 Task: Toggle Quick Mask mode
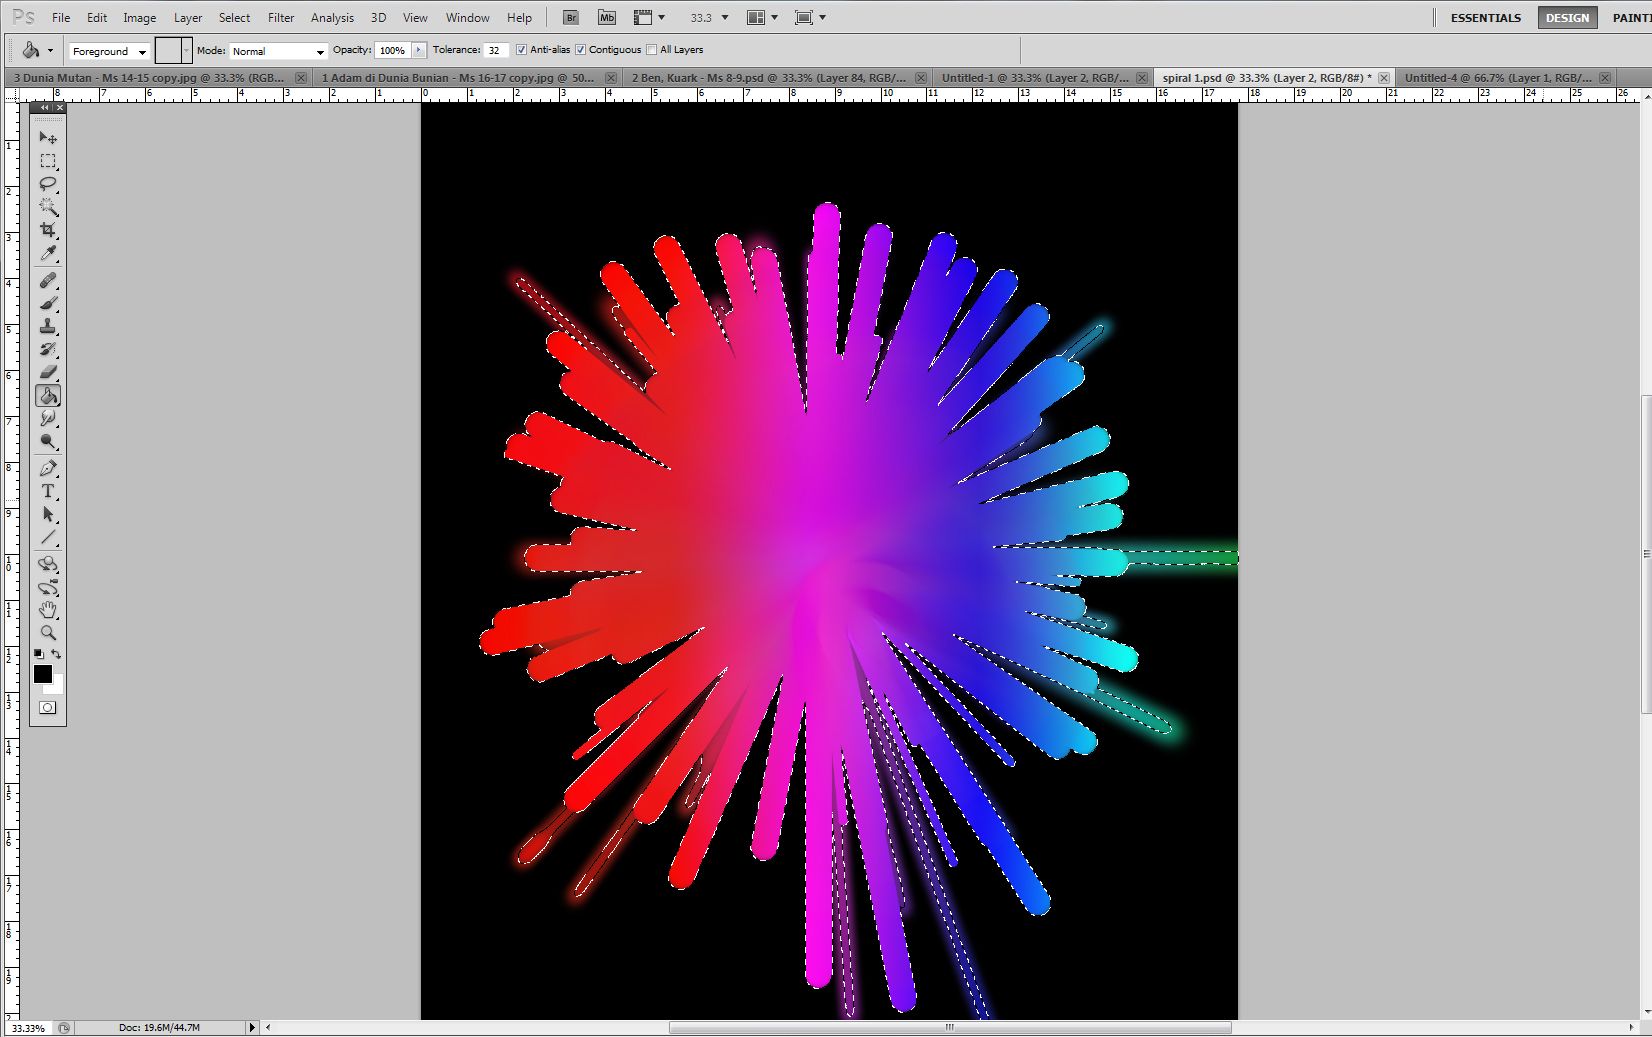coord(47,708)
